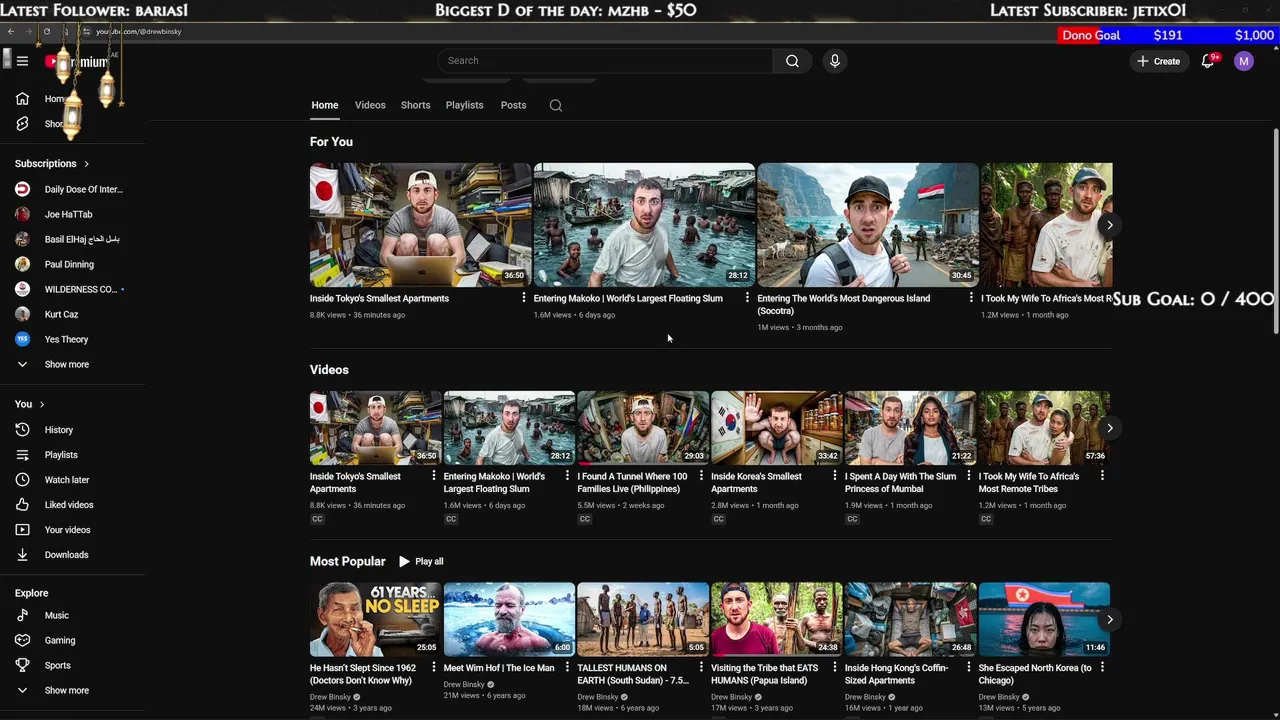Expand the You section chevron

pos(42,404)
